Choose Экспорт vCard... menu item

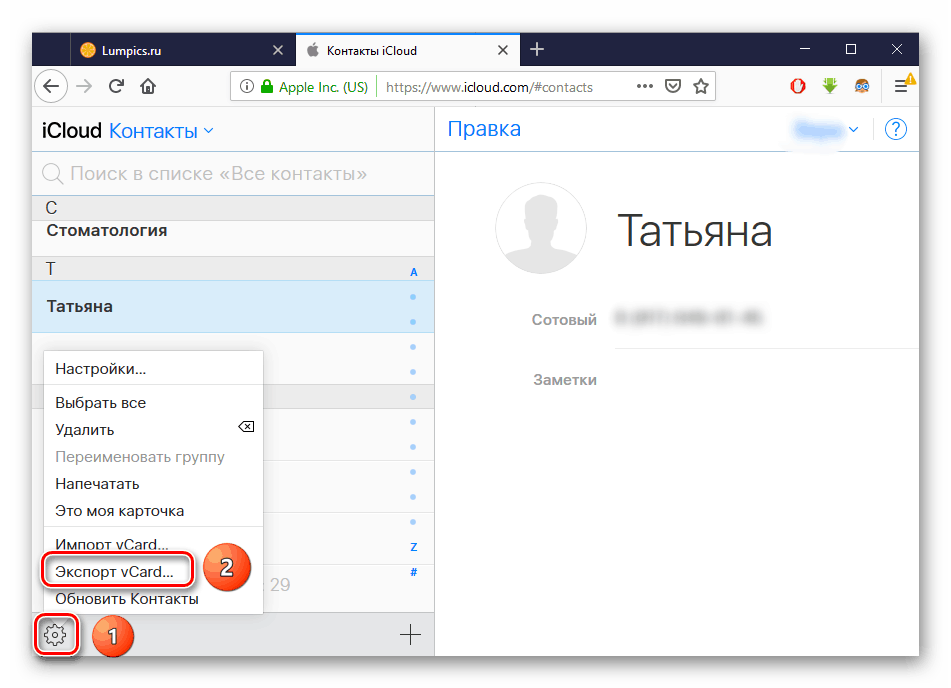point(114,572)
